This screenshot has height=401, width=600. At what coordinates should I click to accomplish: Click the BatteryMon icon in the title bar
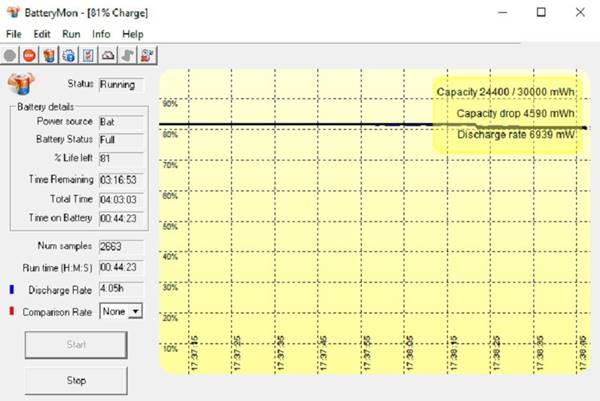13,13
